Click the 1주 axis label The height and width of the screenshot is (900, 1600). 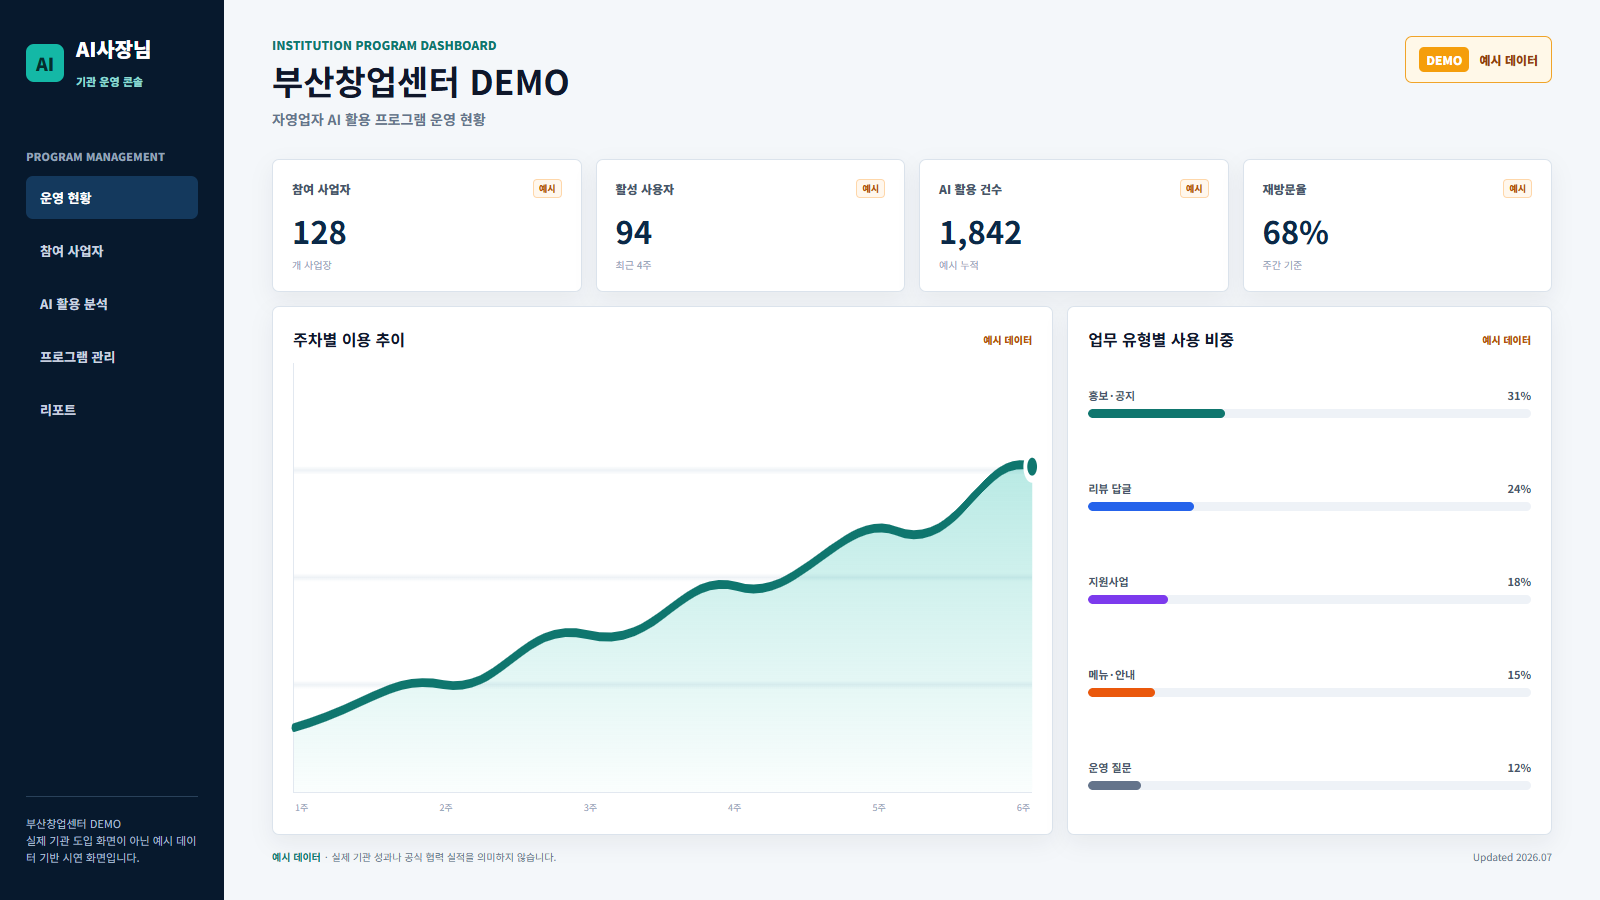pyautogui.click(x=301, y=807)
